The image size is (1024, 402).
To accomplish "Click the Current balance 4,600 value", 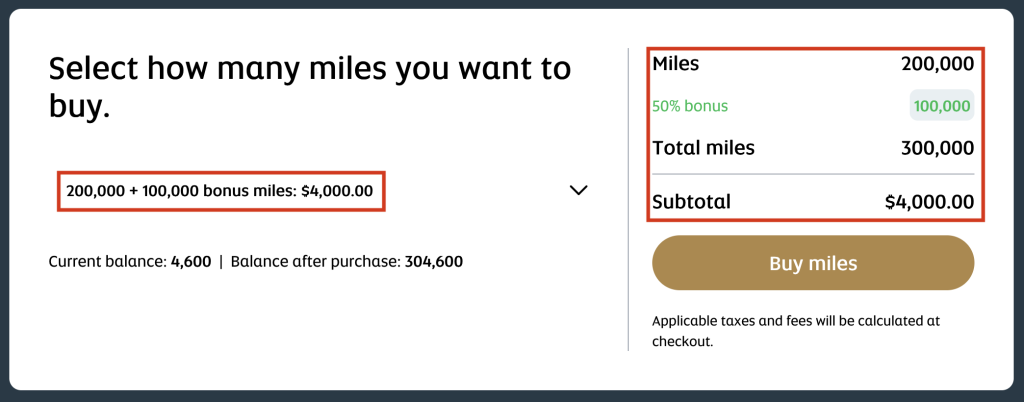I will pos(191,262).
